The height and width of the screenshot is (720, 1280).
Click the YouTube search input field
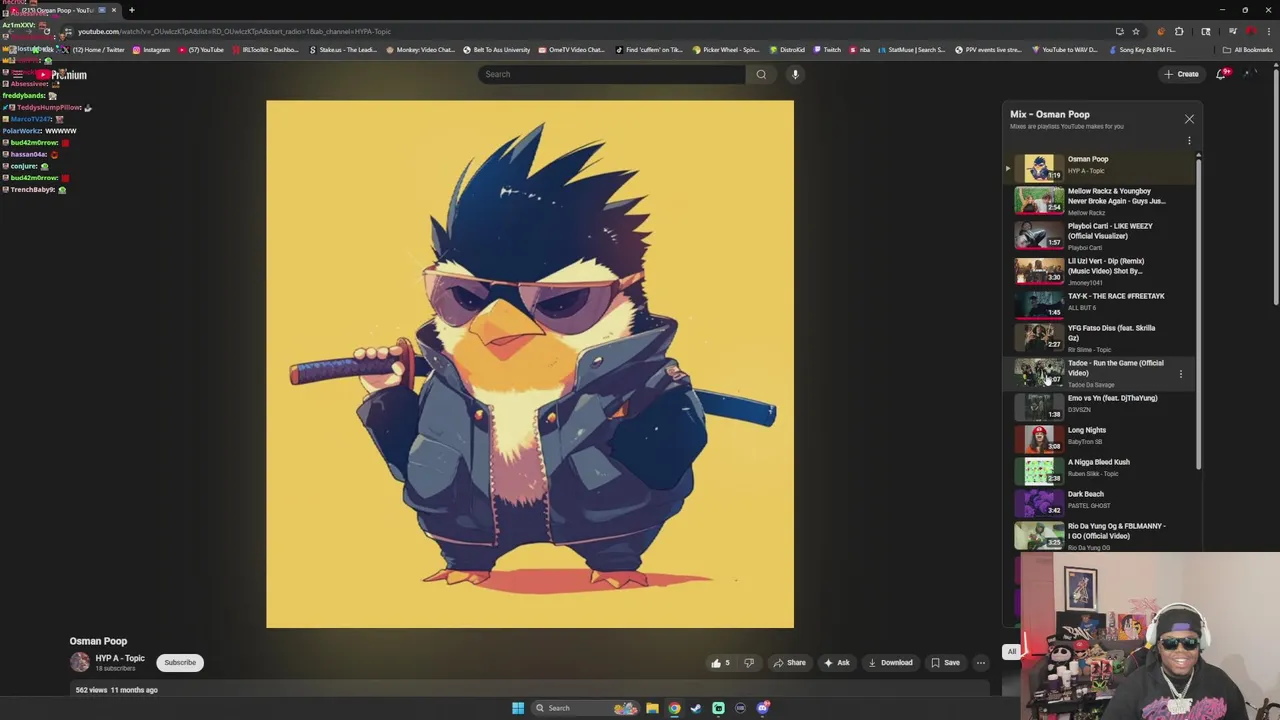612,74
